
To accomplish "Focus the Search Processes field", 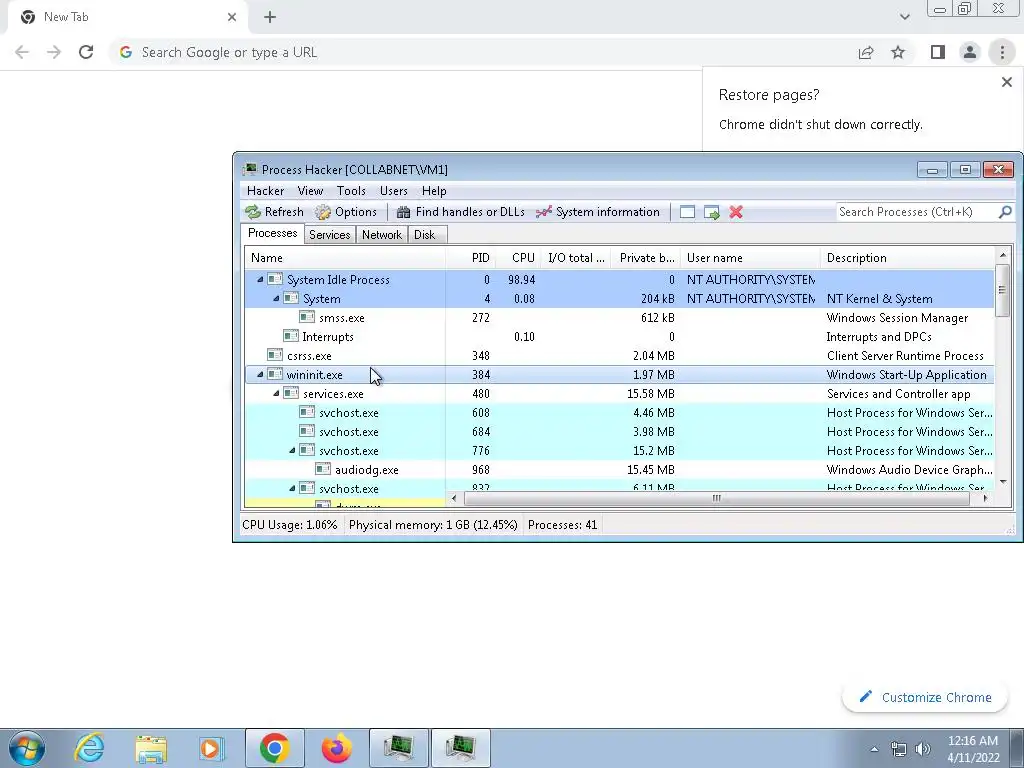I will [x=916, y=212].
